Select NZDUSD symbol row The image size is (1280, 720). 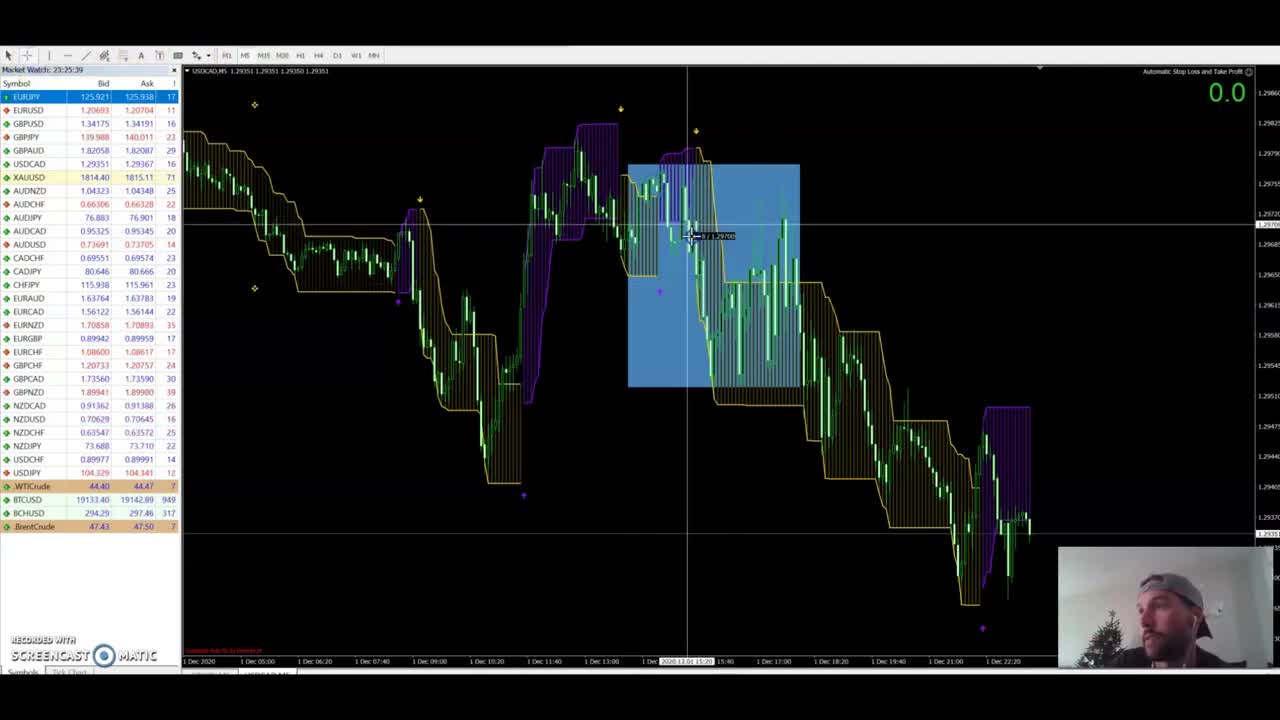(x=90, y=419)
